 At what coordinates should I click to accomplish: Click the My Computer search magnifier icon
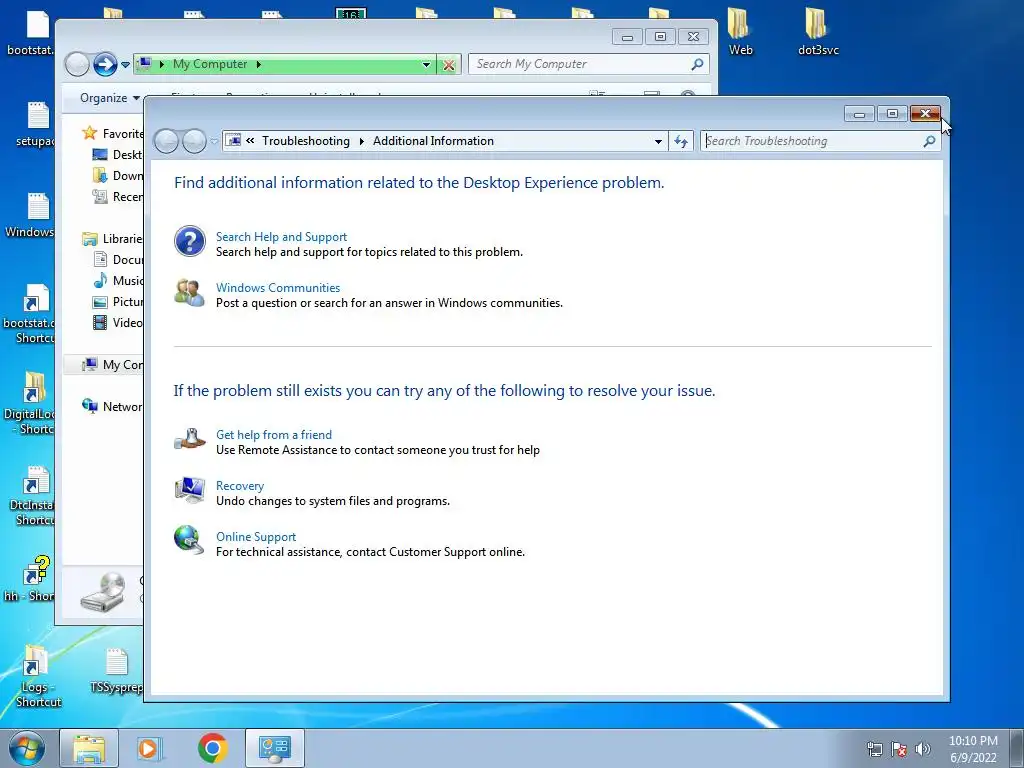tap(697, 64)
